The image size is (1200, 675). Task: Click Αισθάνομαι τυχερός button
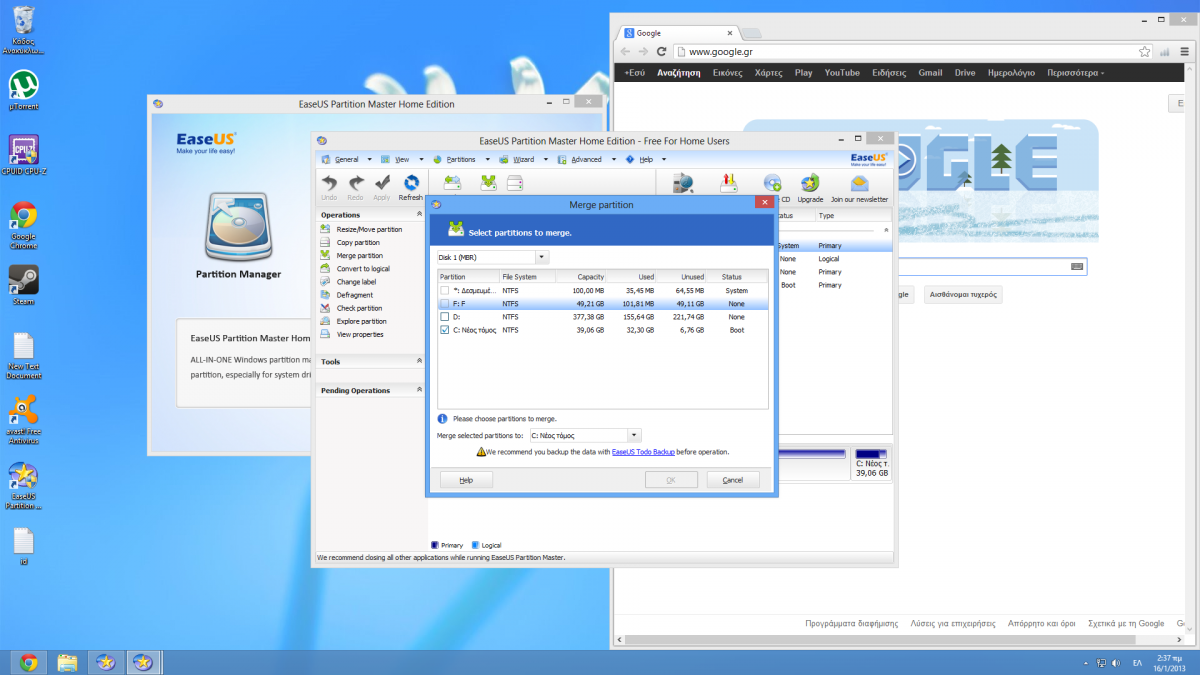click(x=963, y=295)
